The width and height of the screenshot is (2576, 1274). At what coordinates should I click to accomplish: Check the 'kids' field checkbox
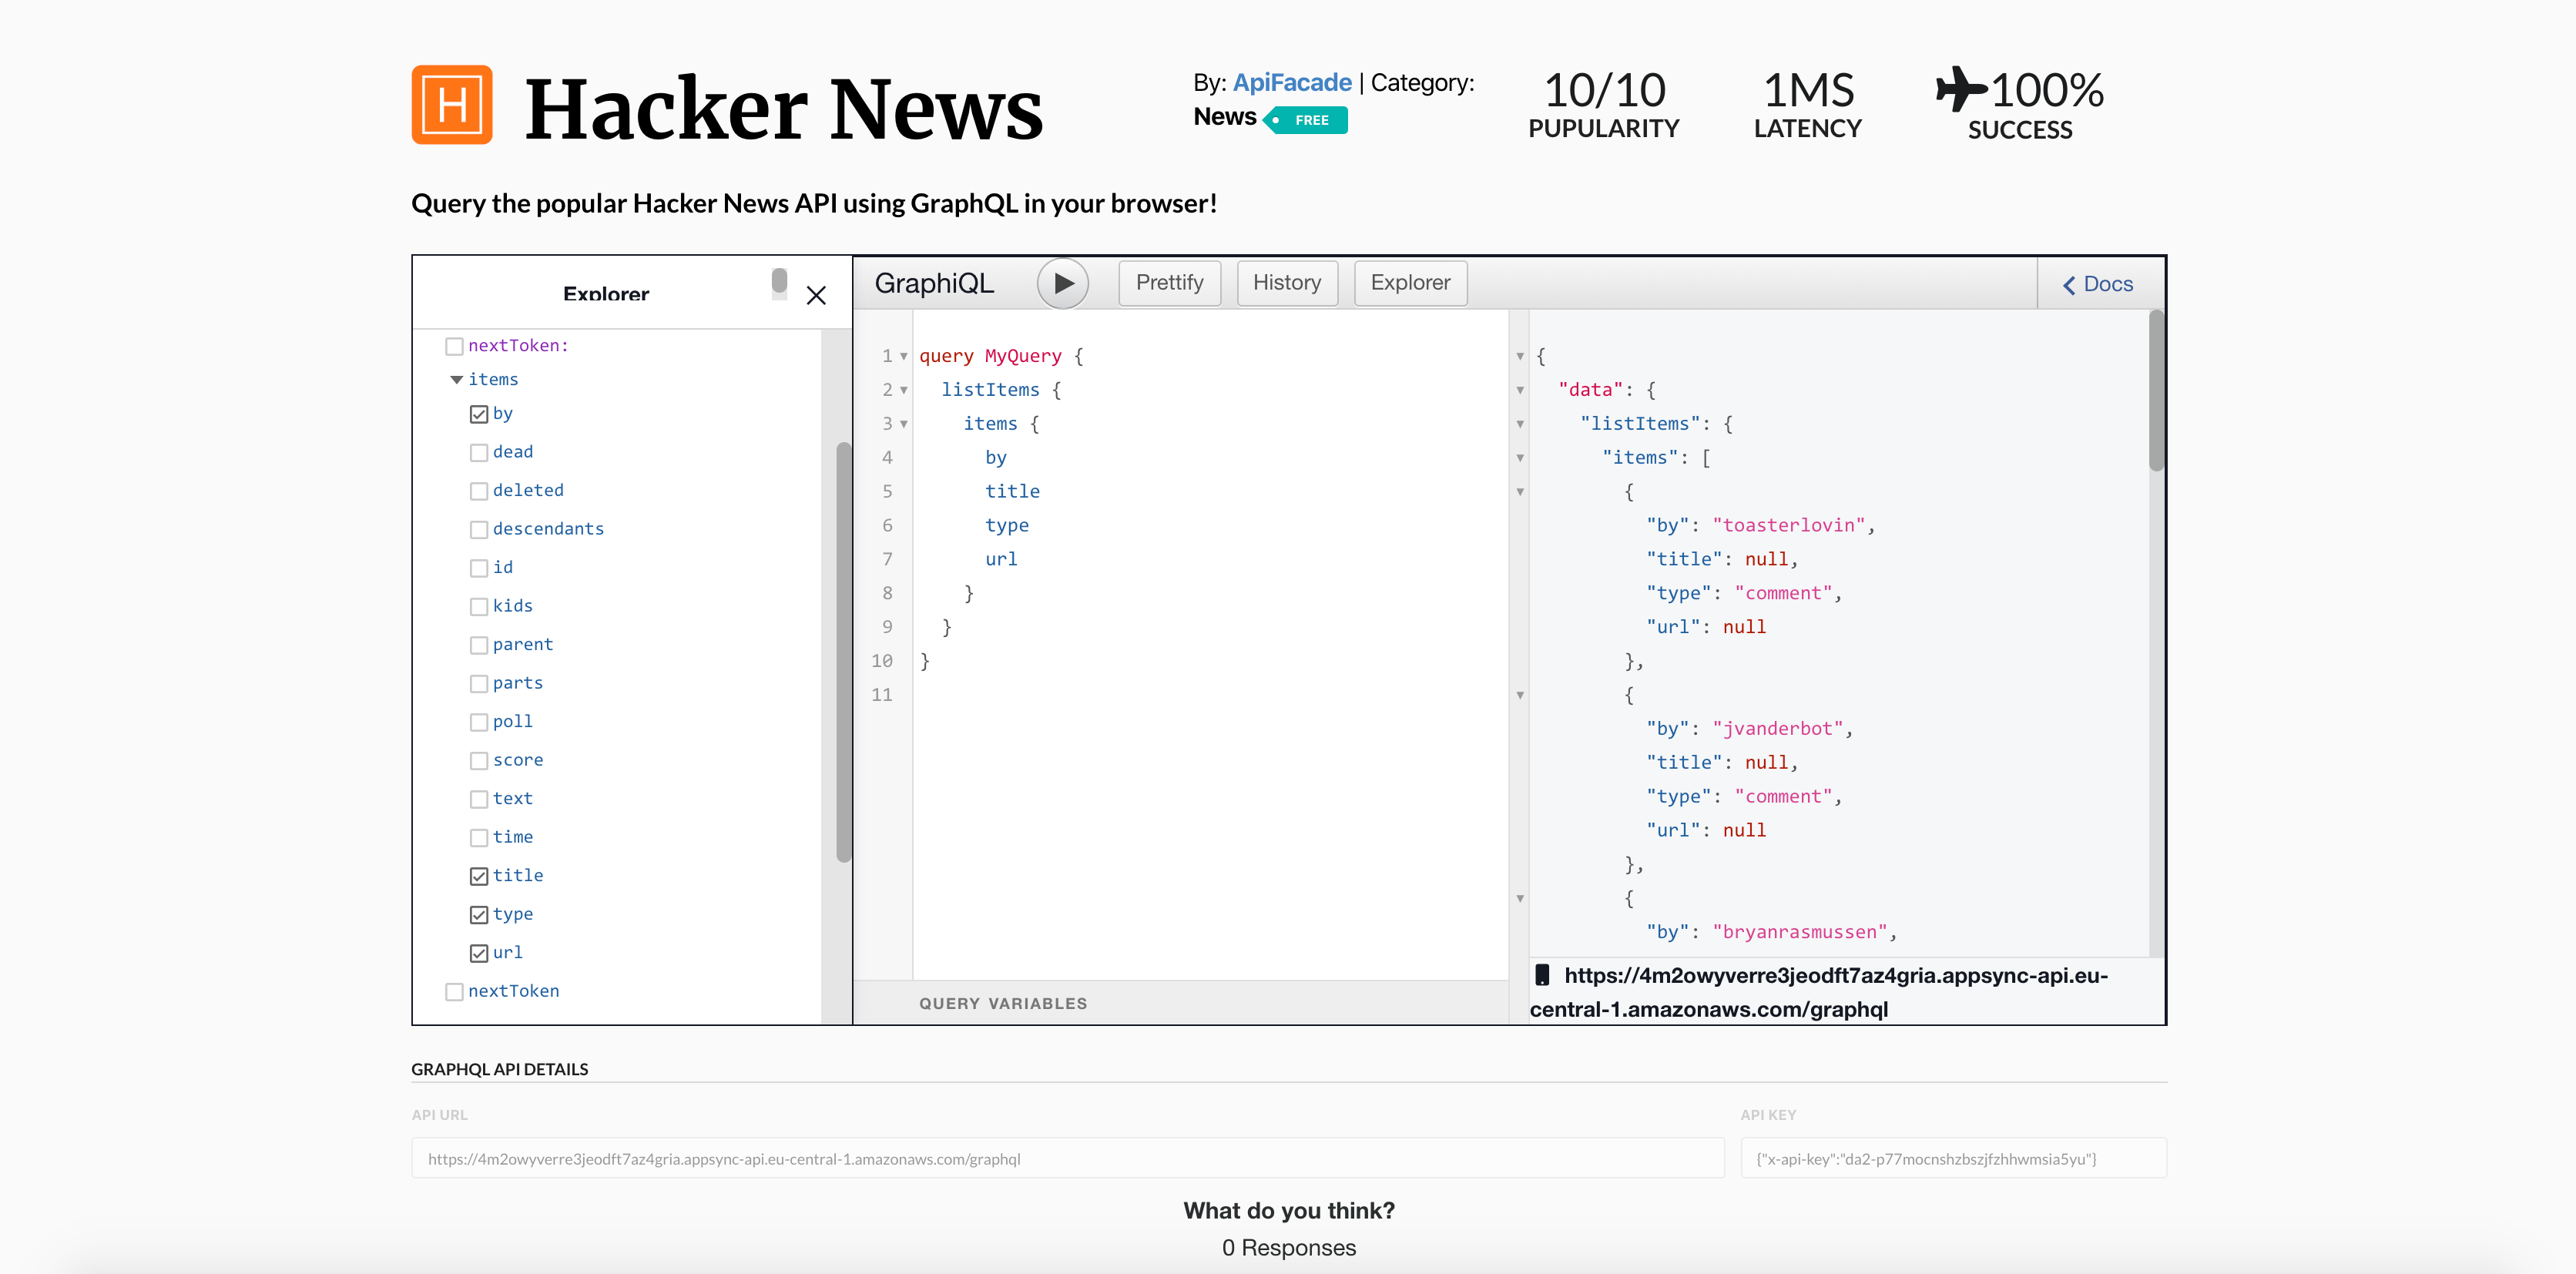pyautogui.click(x=479, y=607)
